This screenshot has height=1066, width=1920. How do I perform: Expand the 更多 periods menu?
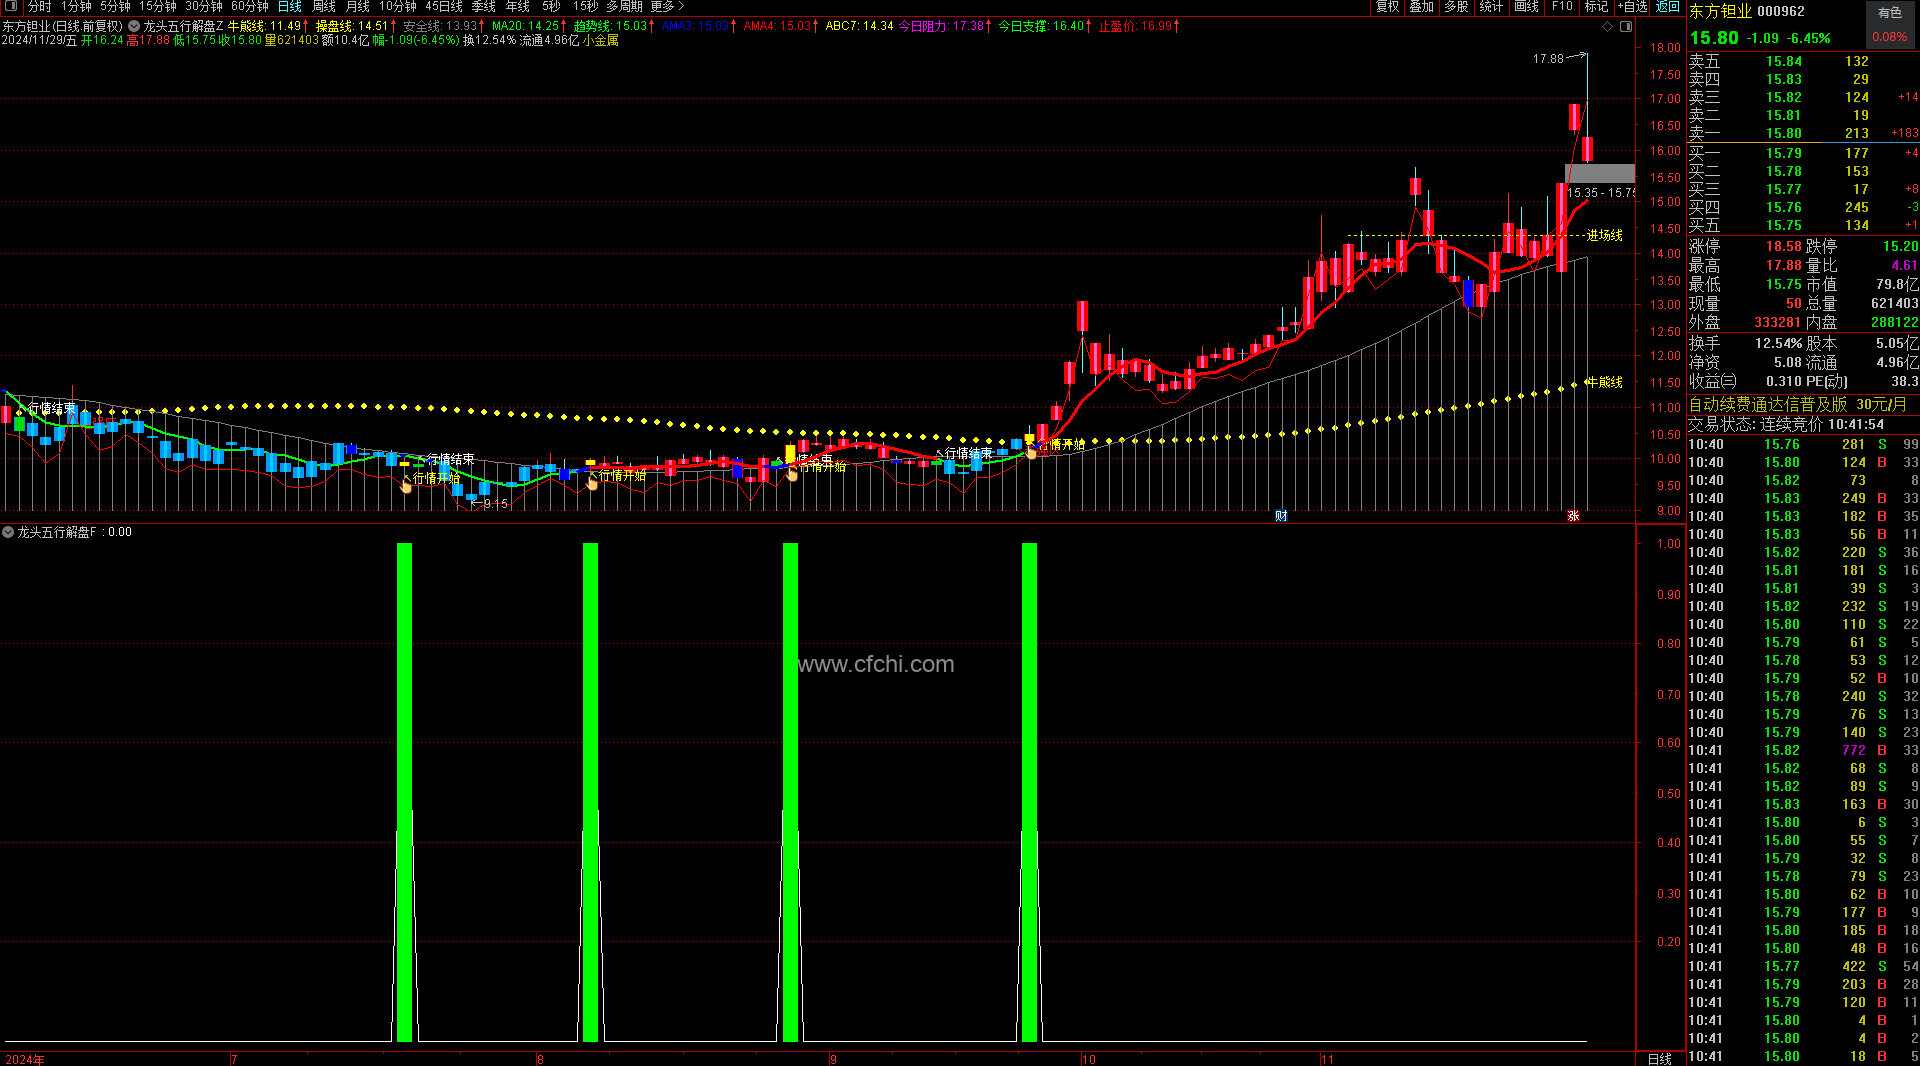[667, 7]
